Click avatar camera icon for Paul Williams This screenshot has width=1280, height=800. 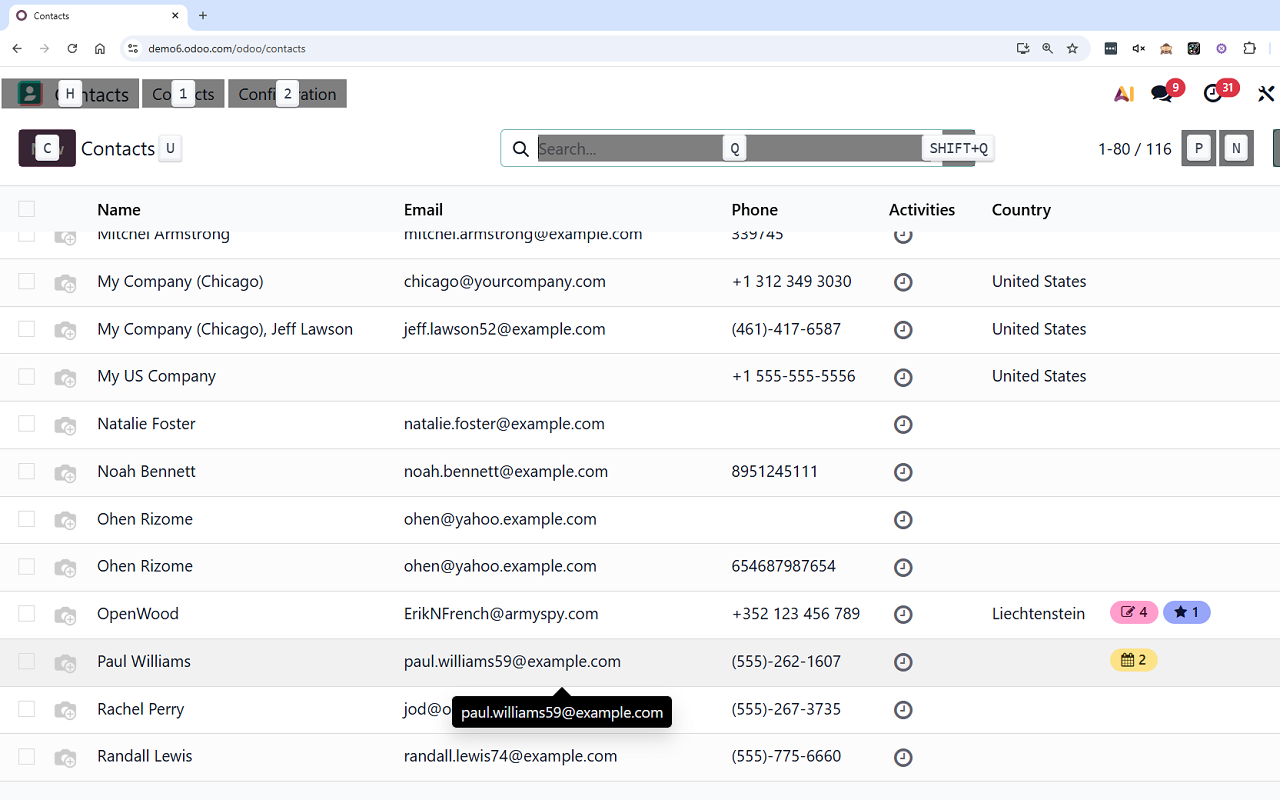pyautogui.click(x=65, y=662)
